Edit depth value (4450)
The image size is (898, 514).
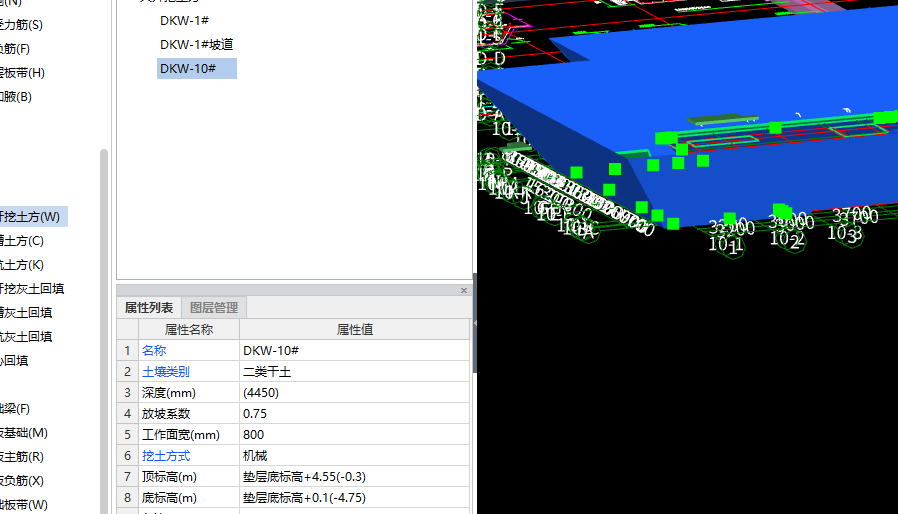(x=355, y=393)
